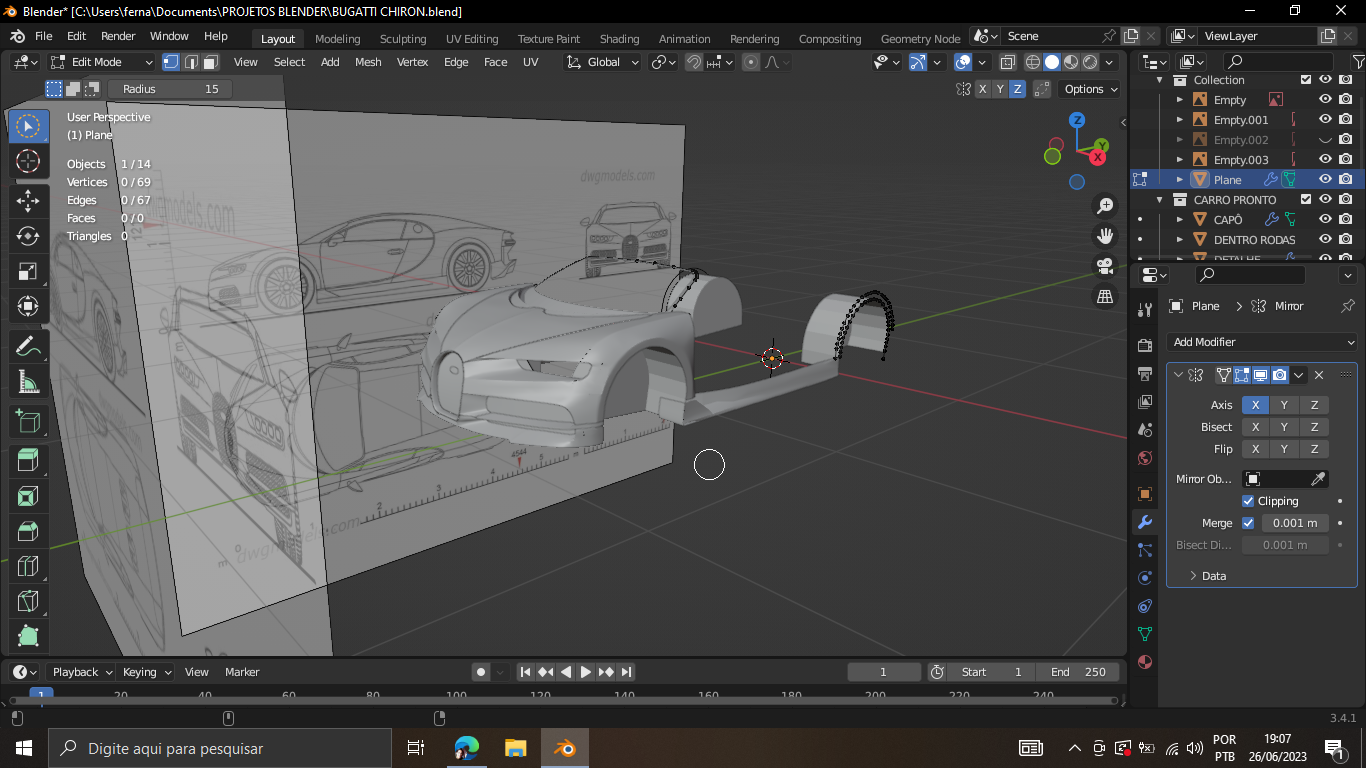Select the Rotate tool in the toolbar

(x=28, y=236)
